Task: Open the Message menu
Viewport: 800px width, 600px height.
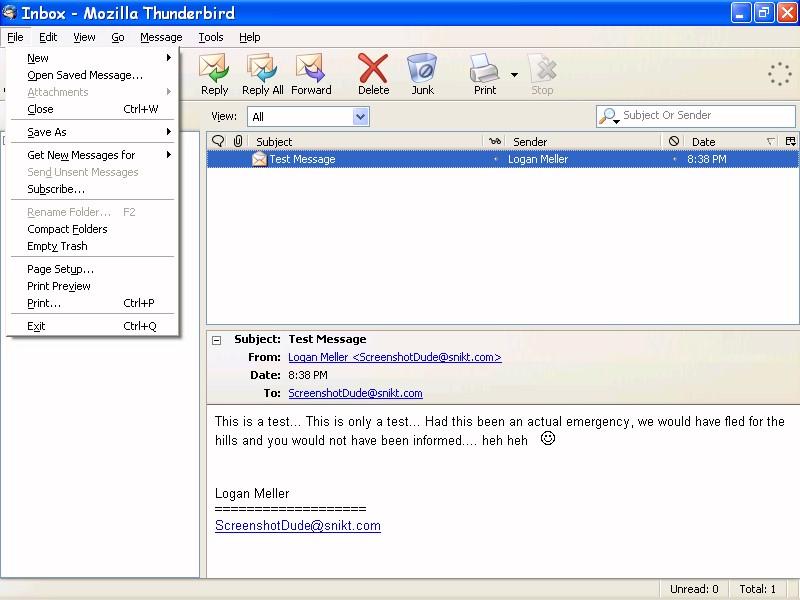Action: (161, 37)
